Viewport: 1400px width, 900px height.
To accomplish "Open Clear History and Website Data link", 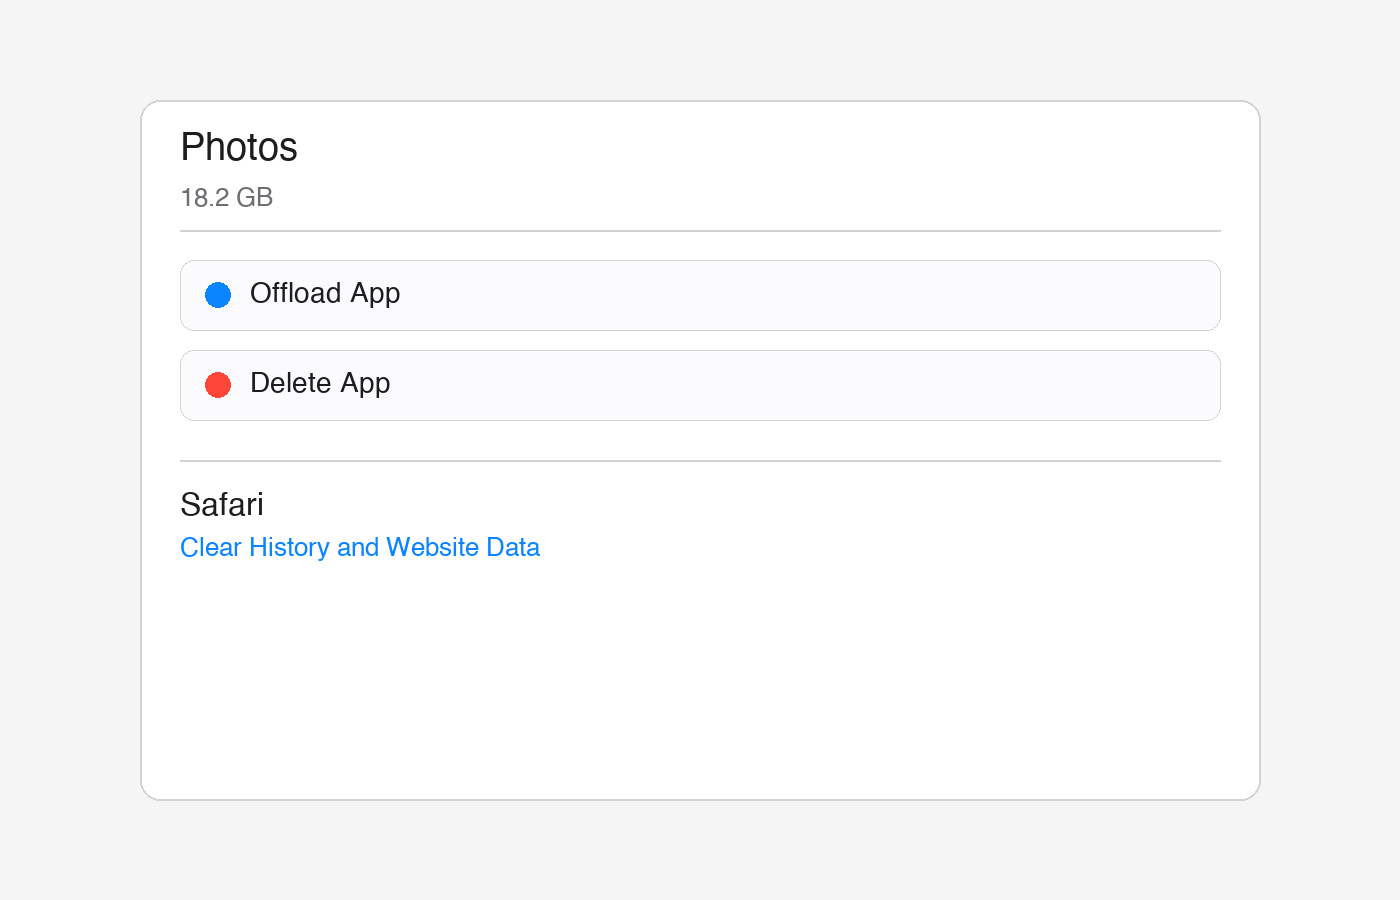I will click(x=360, y=547).
